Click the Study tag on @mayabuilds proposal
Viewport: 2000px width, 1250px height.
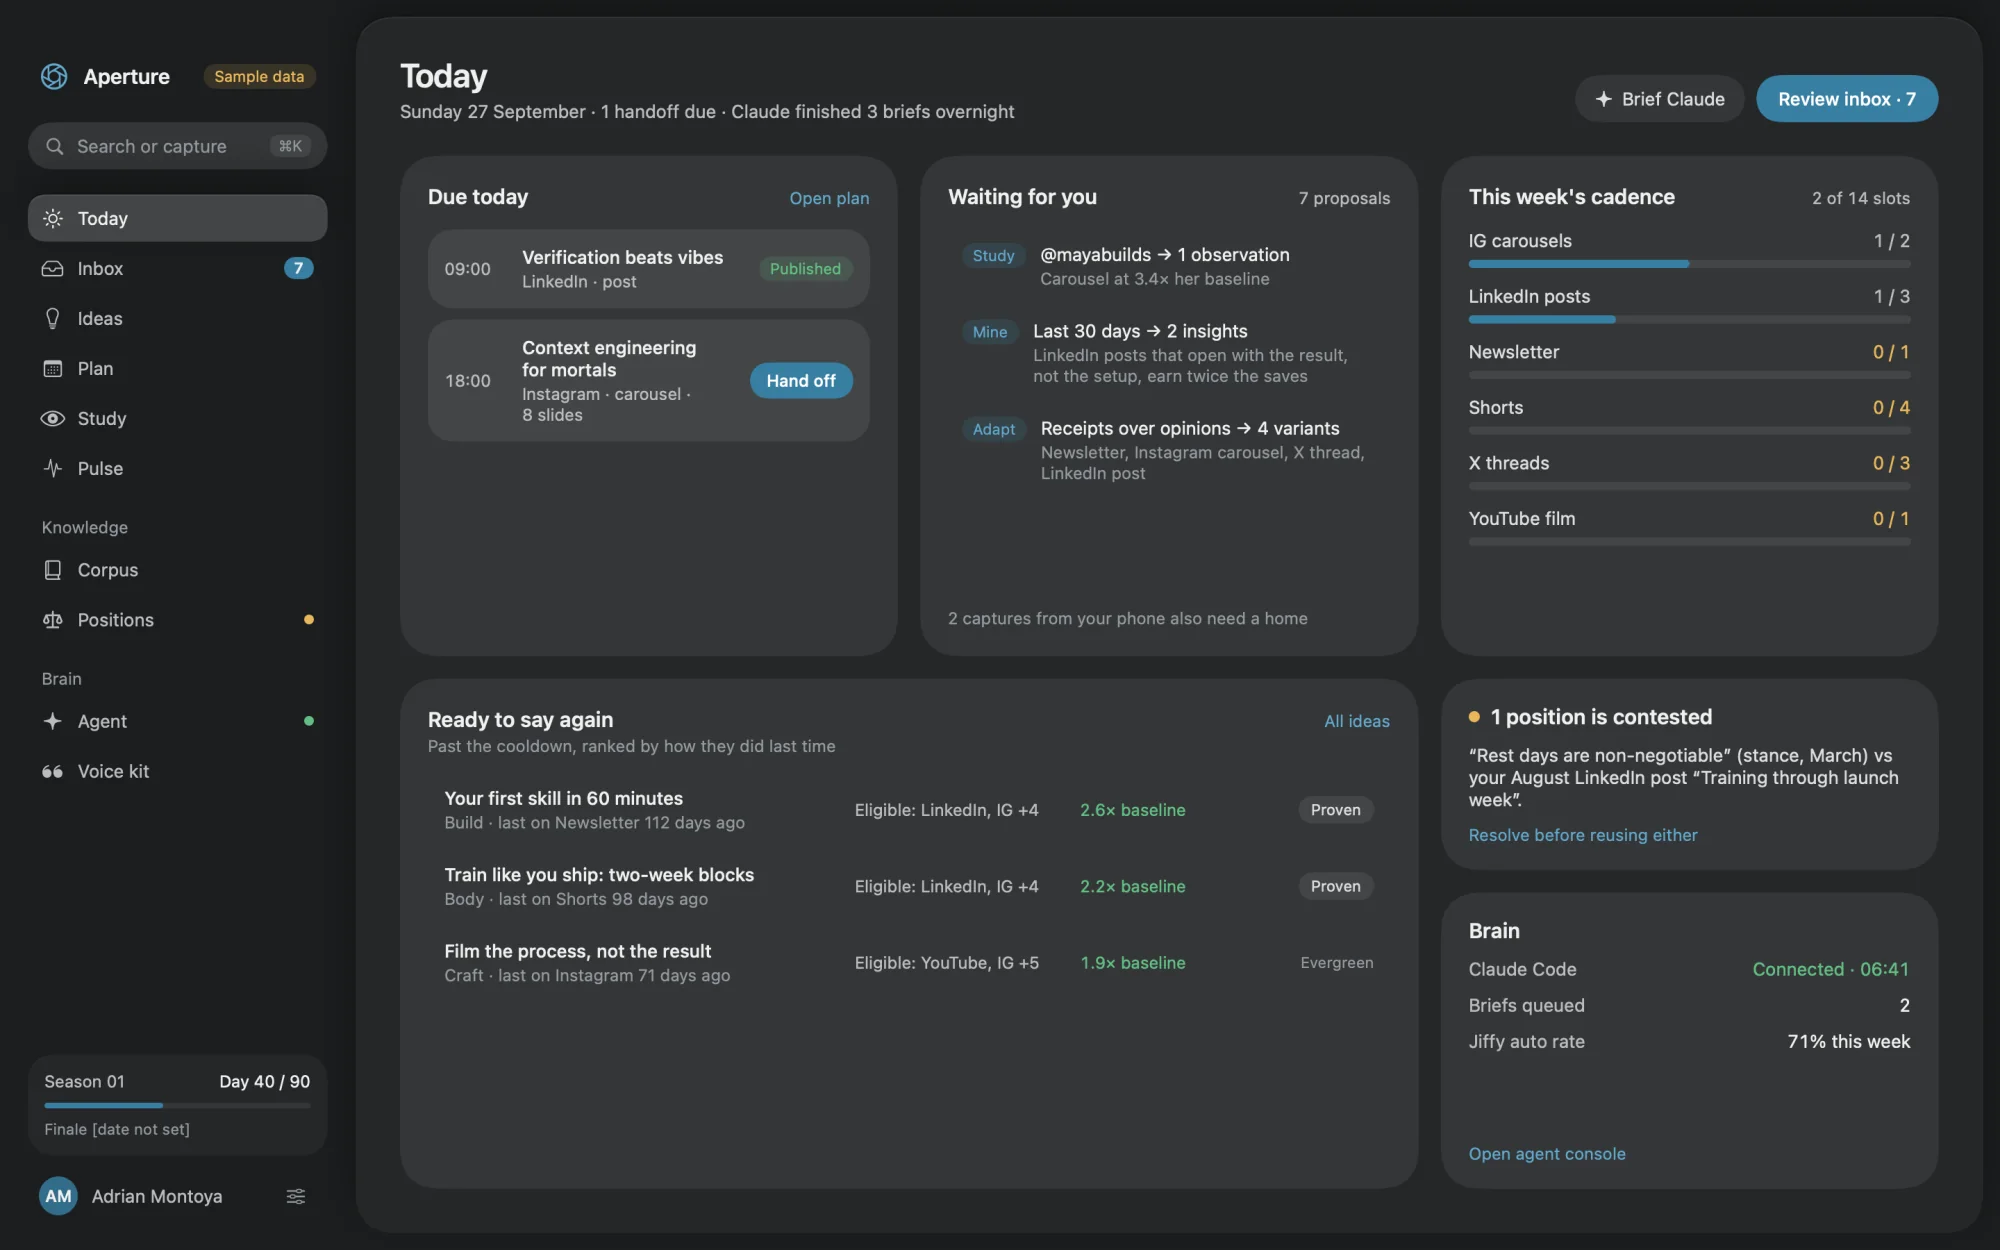click(993, 256)
